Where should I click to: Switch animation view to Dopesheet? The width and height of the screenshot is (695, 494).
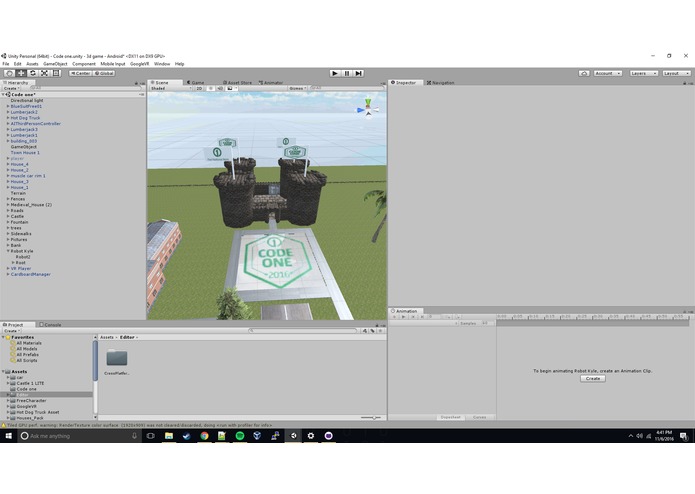pos(450,417)
